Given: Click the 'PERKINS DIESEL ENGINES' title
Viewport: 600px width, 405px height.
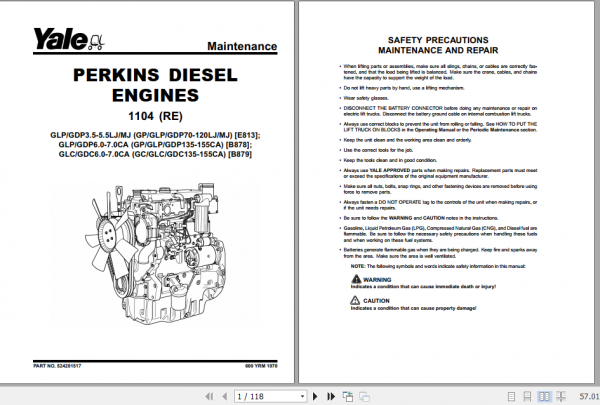Looking at the screenshot, I should (155, 85).
